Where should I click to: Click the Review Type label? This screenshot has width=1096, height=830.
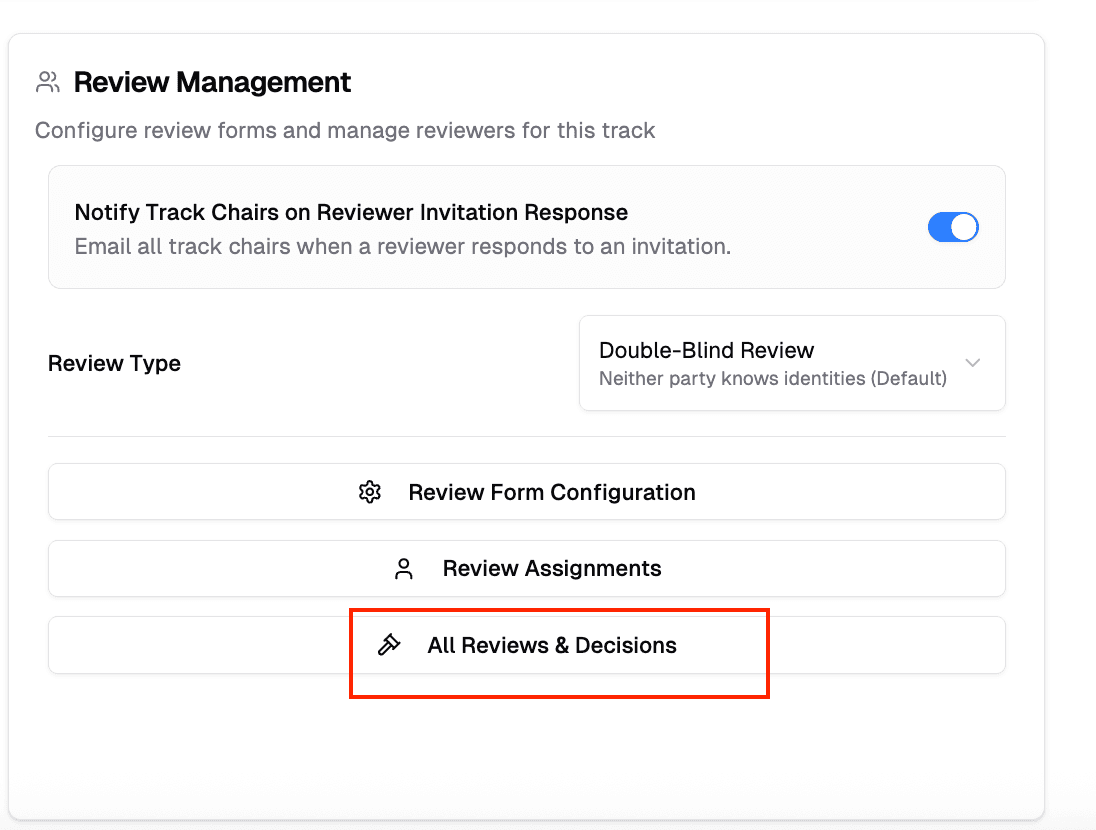114,363
